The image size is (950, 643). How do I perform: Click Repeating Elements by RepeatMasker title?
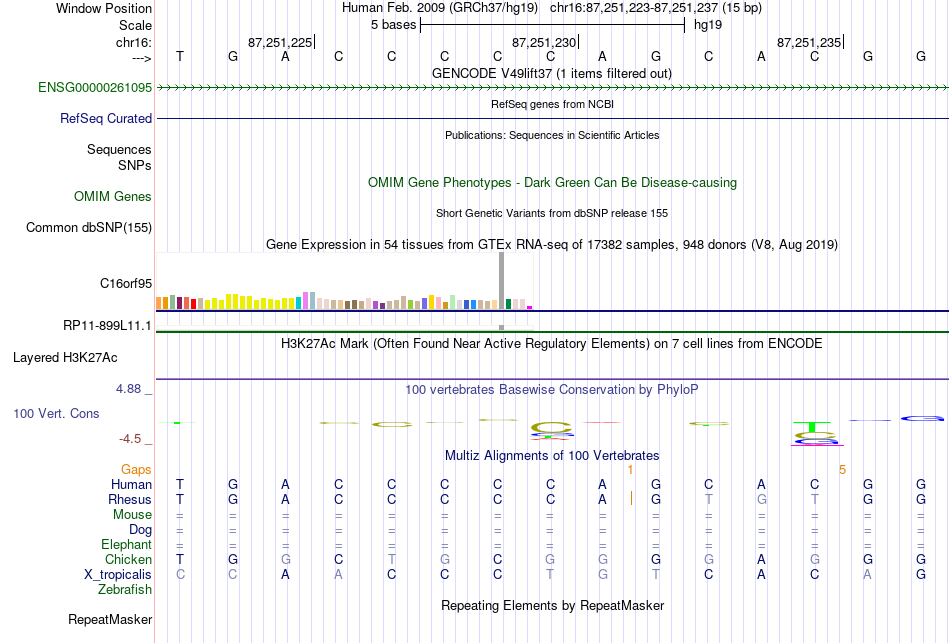[552, 605]
